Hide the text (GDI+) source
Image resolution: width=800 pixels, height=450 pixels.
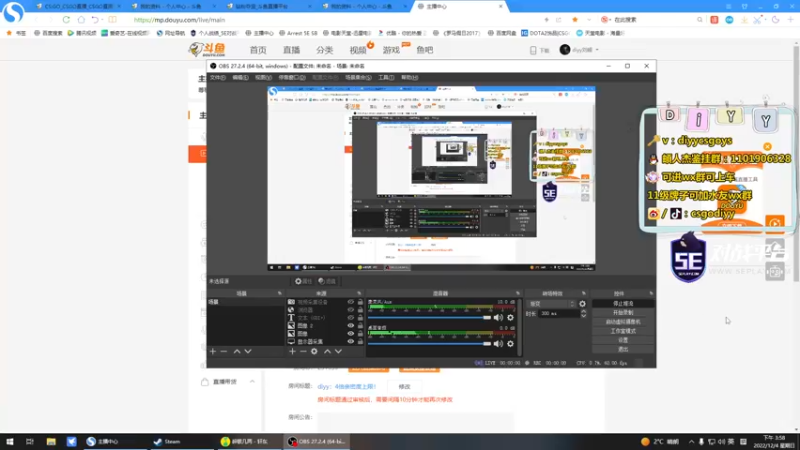[351, 318]
